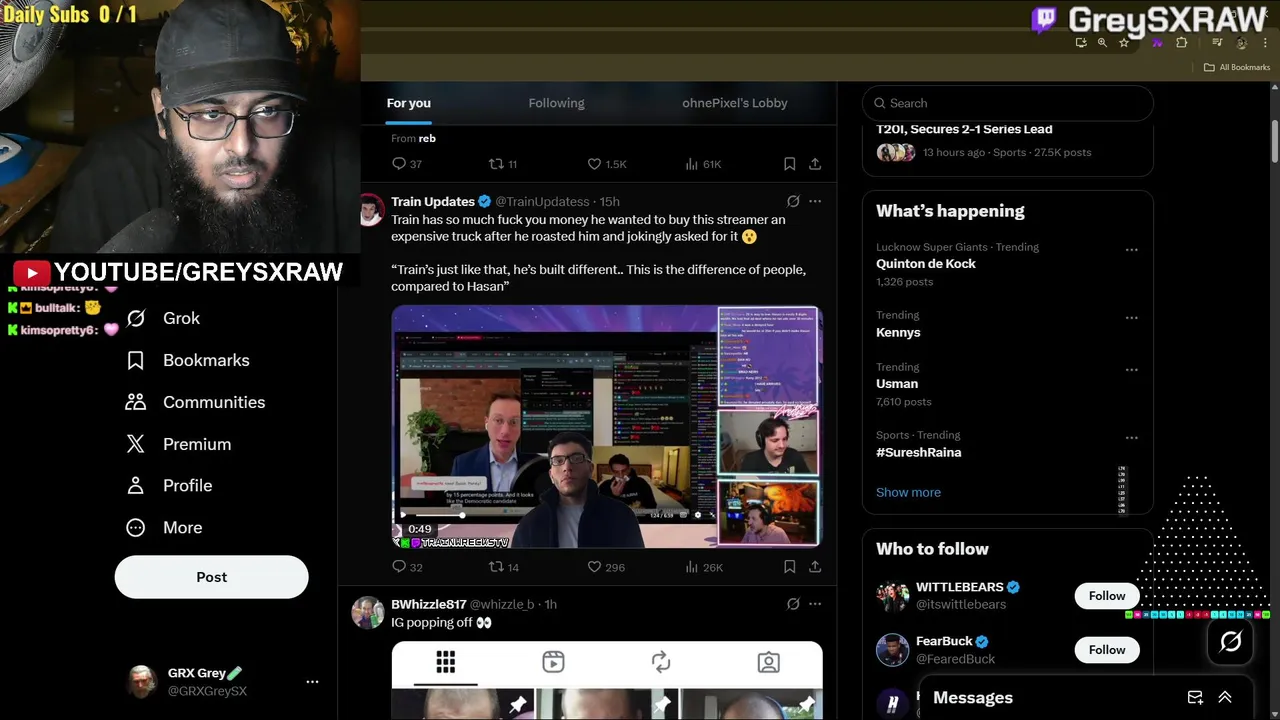Go to Communities in the sidebar

click(x=195, y=402)
